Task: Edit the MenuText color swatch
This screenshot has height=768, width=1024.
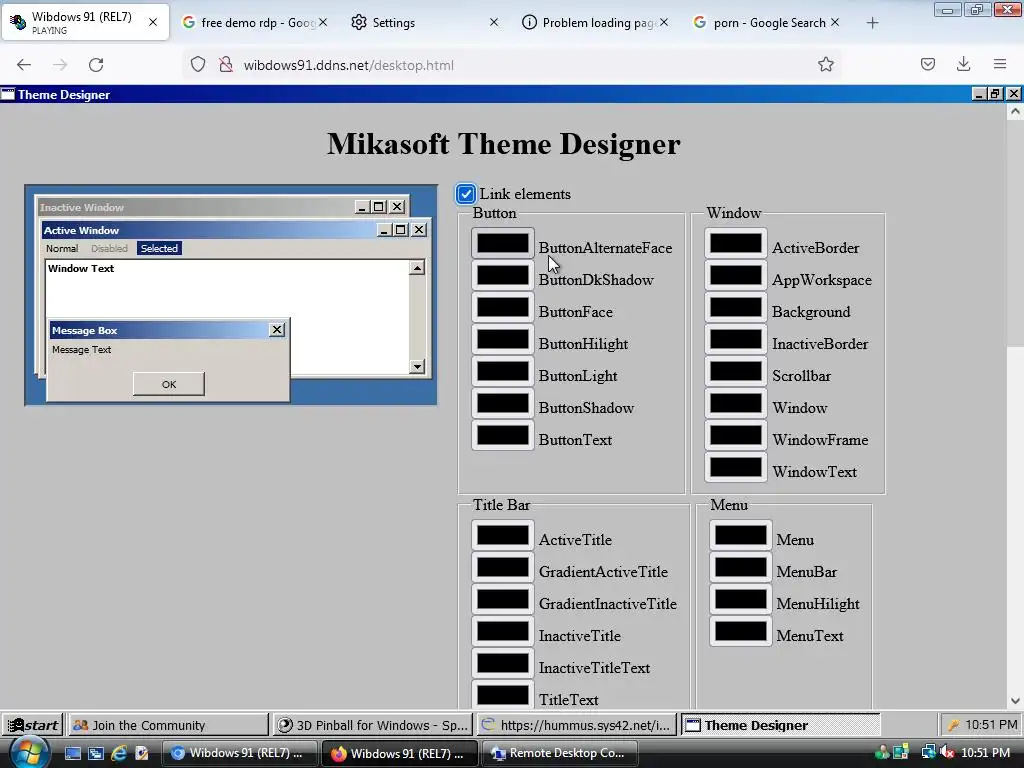Action: tap(740, 631)
